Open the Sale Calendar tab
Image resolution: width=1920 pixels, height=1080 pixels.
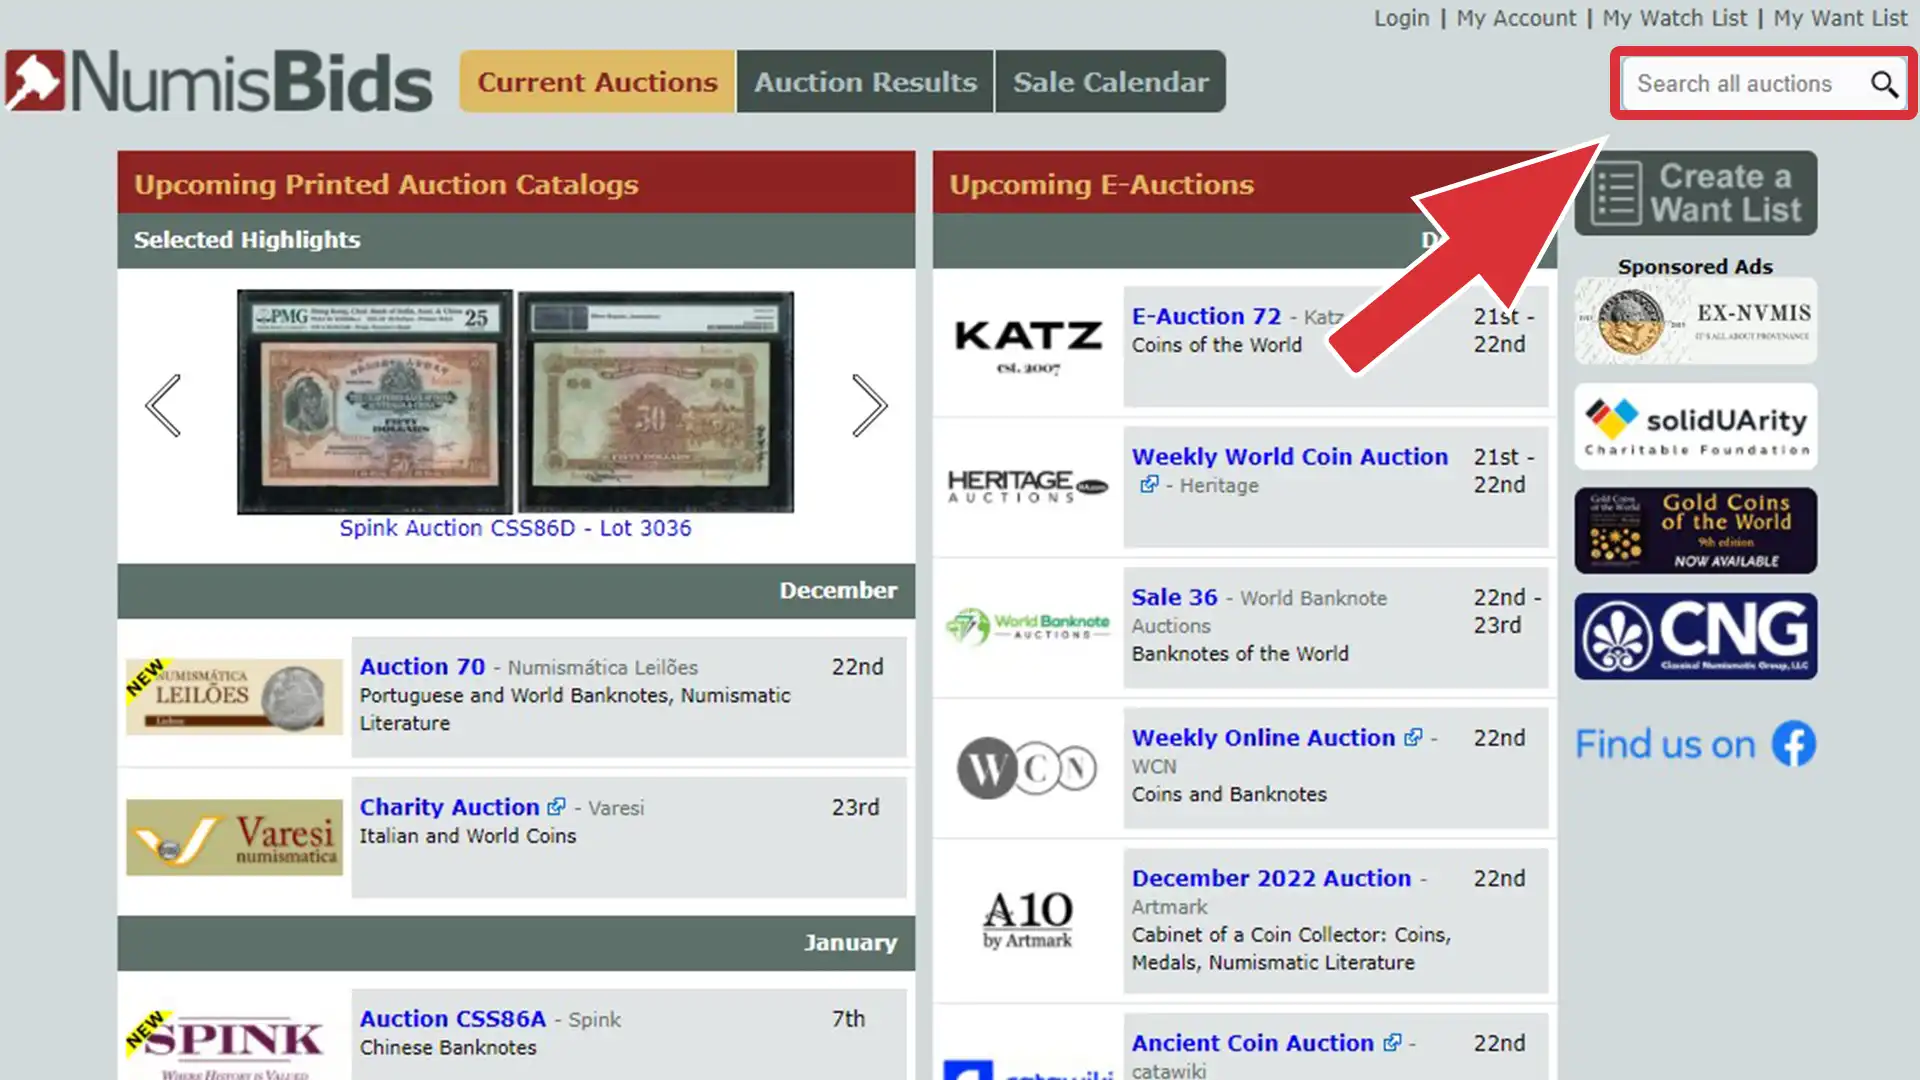[x=1110, y=81]
